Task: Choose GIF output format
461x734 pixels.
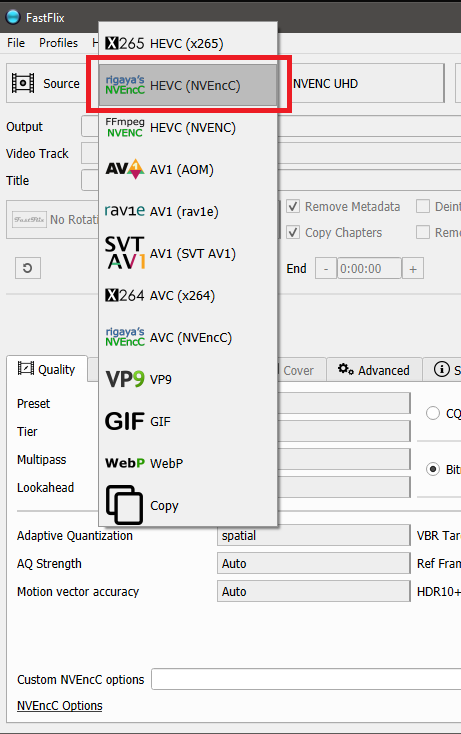Action: pos(188,421)
